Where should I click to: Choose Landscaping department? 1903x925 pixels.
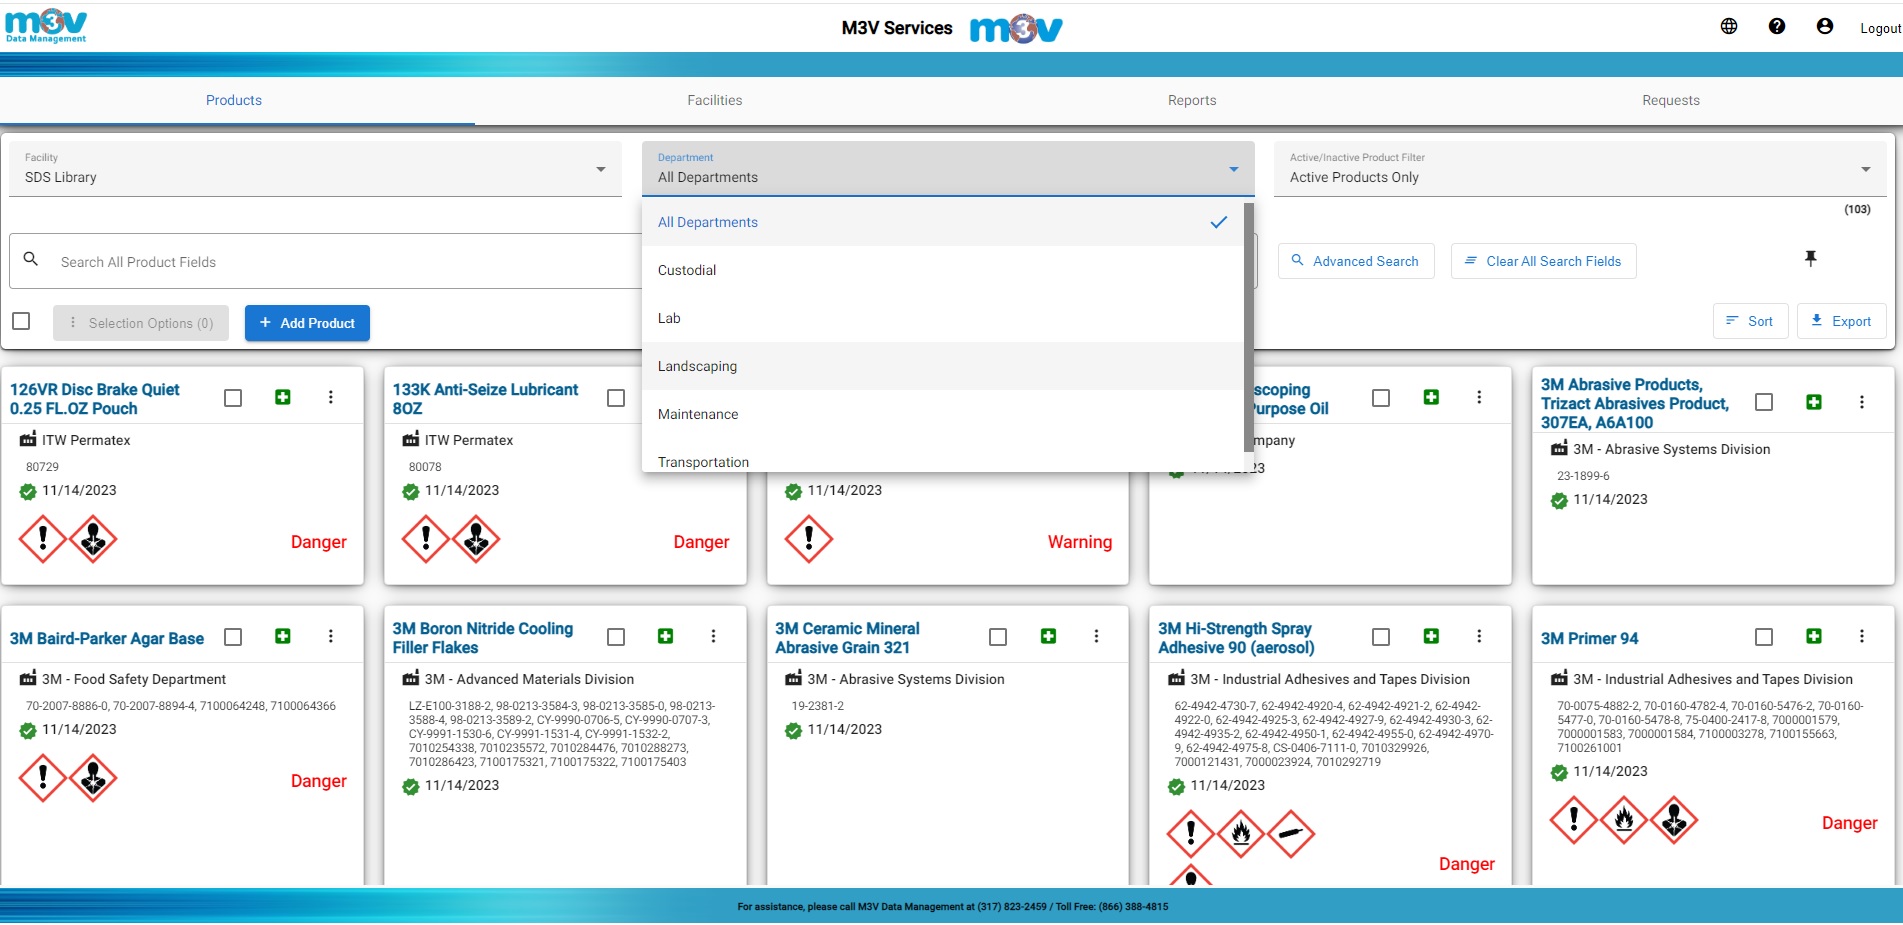click(x=942, y=366)
